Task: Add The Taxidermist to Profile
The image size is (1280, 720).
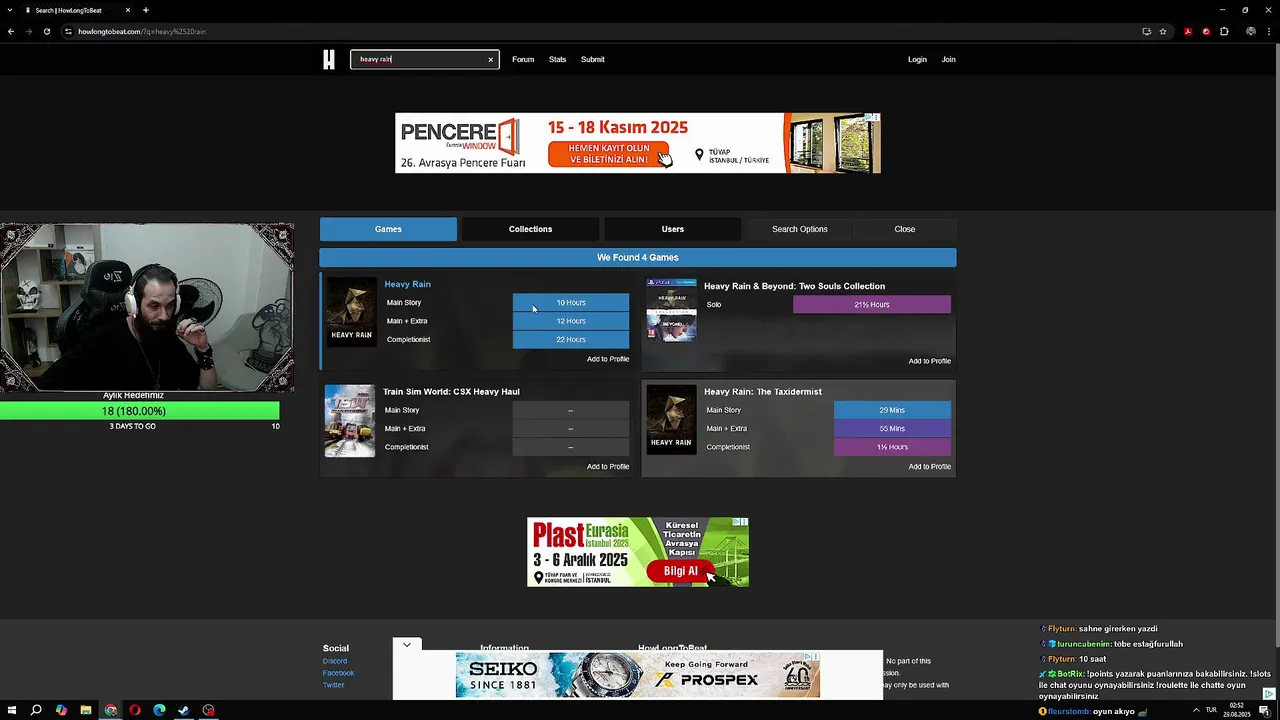Action: click(x=929, y=467)
